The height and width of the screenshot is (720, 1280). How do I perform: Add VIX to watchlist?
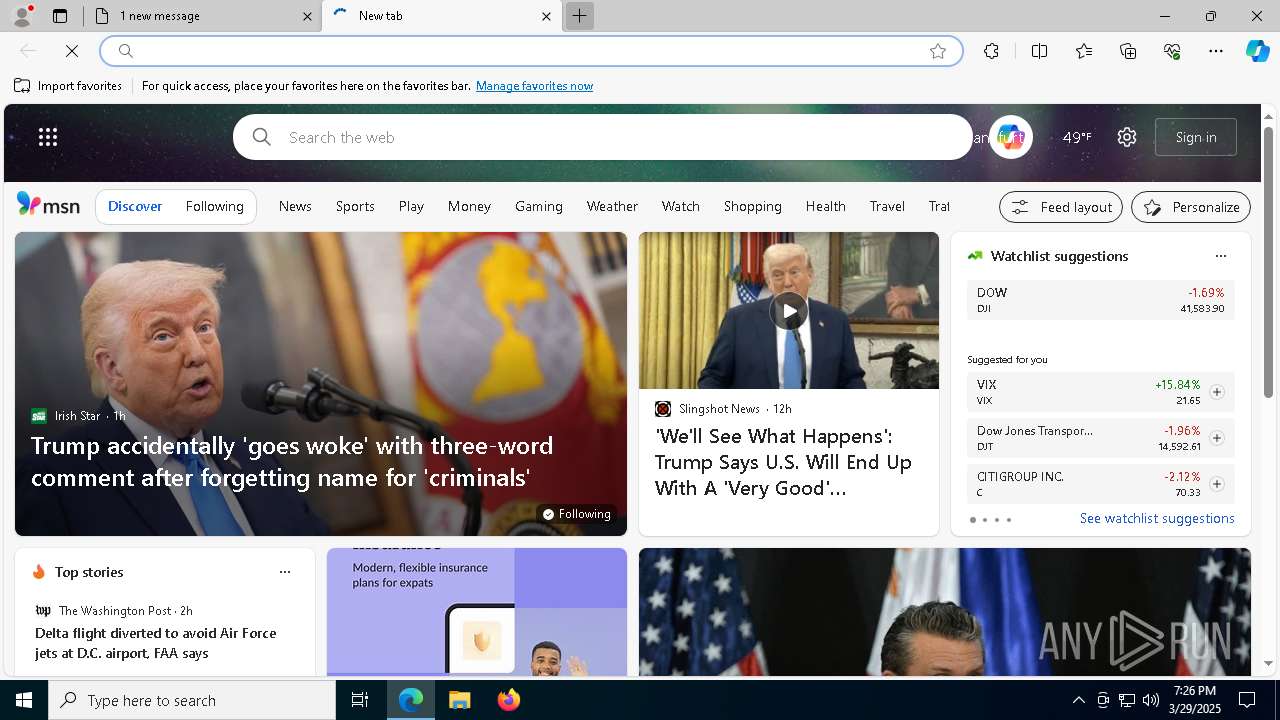pos(1216,392)
